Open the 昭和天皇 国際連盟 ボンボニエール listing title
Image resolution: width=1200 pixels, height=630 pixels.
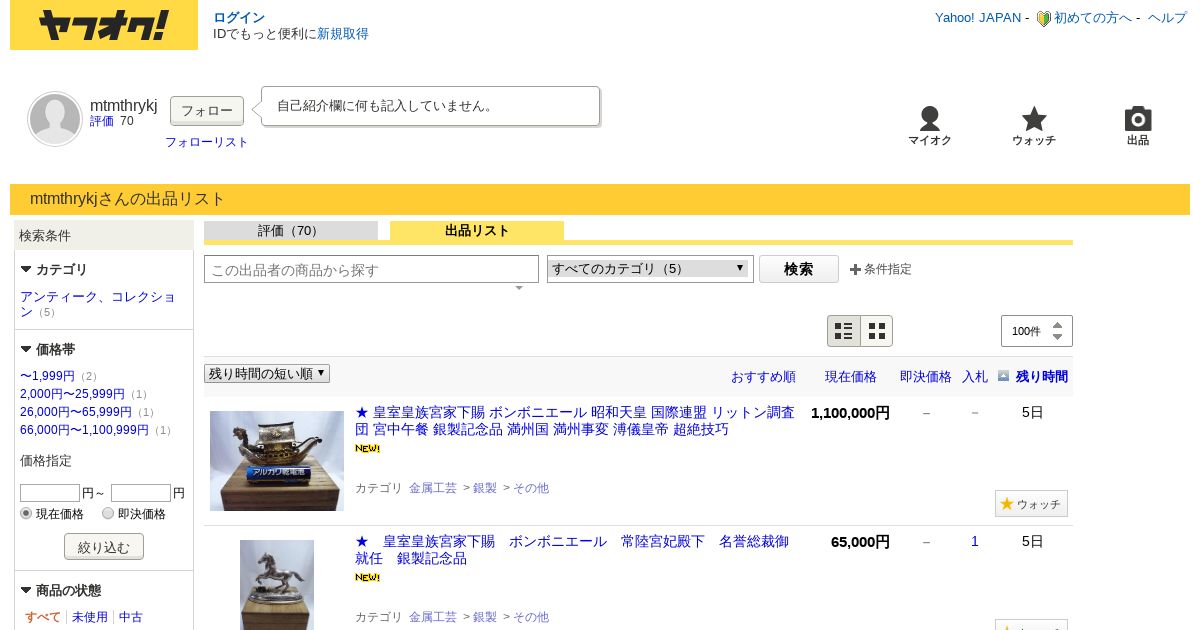[575, 421]
